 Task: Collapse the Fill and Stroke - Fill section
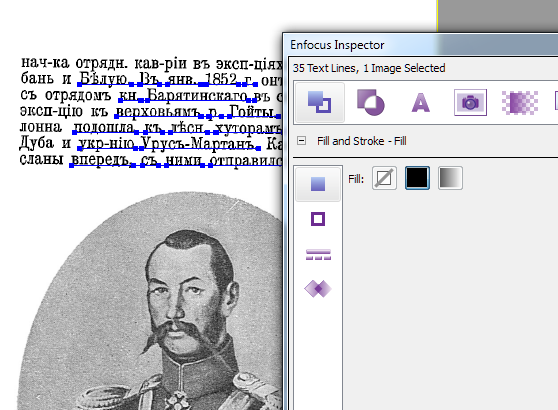[x=301, y=141]
